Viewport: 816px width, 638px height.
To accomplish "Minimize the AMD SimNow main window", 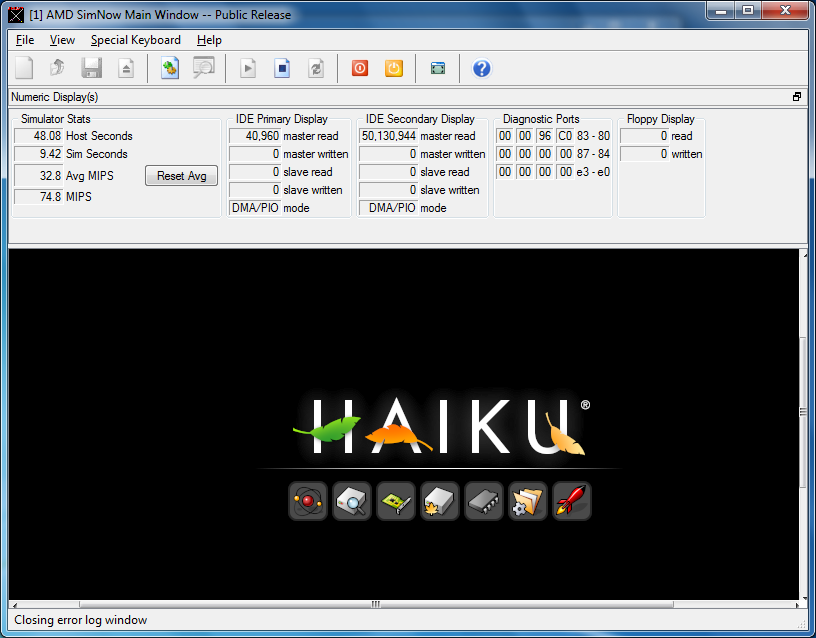I will point(721,10).
